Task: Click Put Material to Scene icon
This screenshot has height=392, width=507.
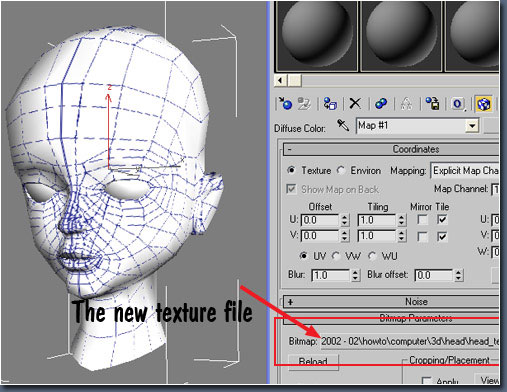Action: [x=304, y=104]
